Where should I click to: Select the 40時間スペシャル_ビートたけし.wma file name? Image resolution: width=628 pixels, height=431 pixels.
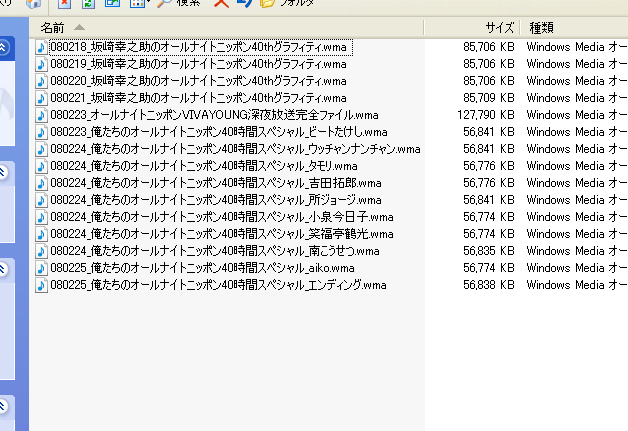click(219, 132)
